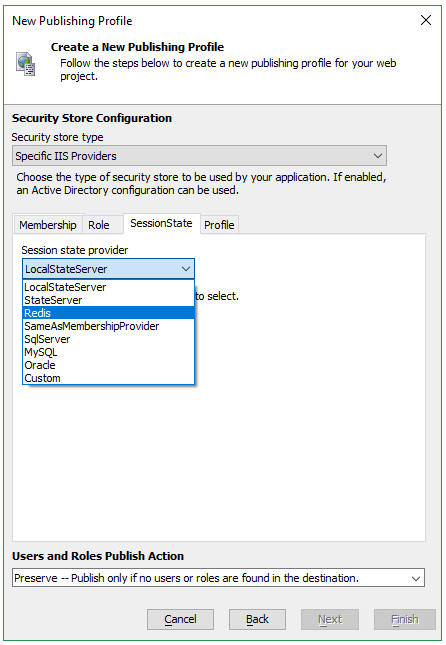Screen dimensions: 446x645
Task: Close the New Publishing Profile dialog
Action: 426,20
